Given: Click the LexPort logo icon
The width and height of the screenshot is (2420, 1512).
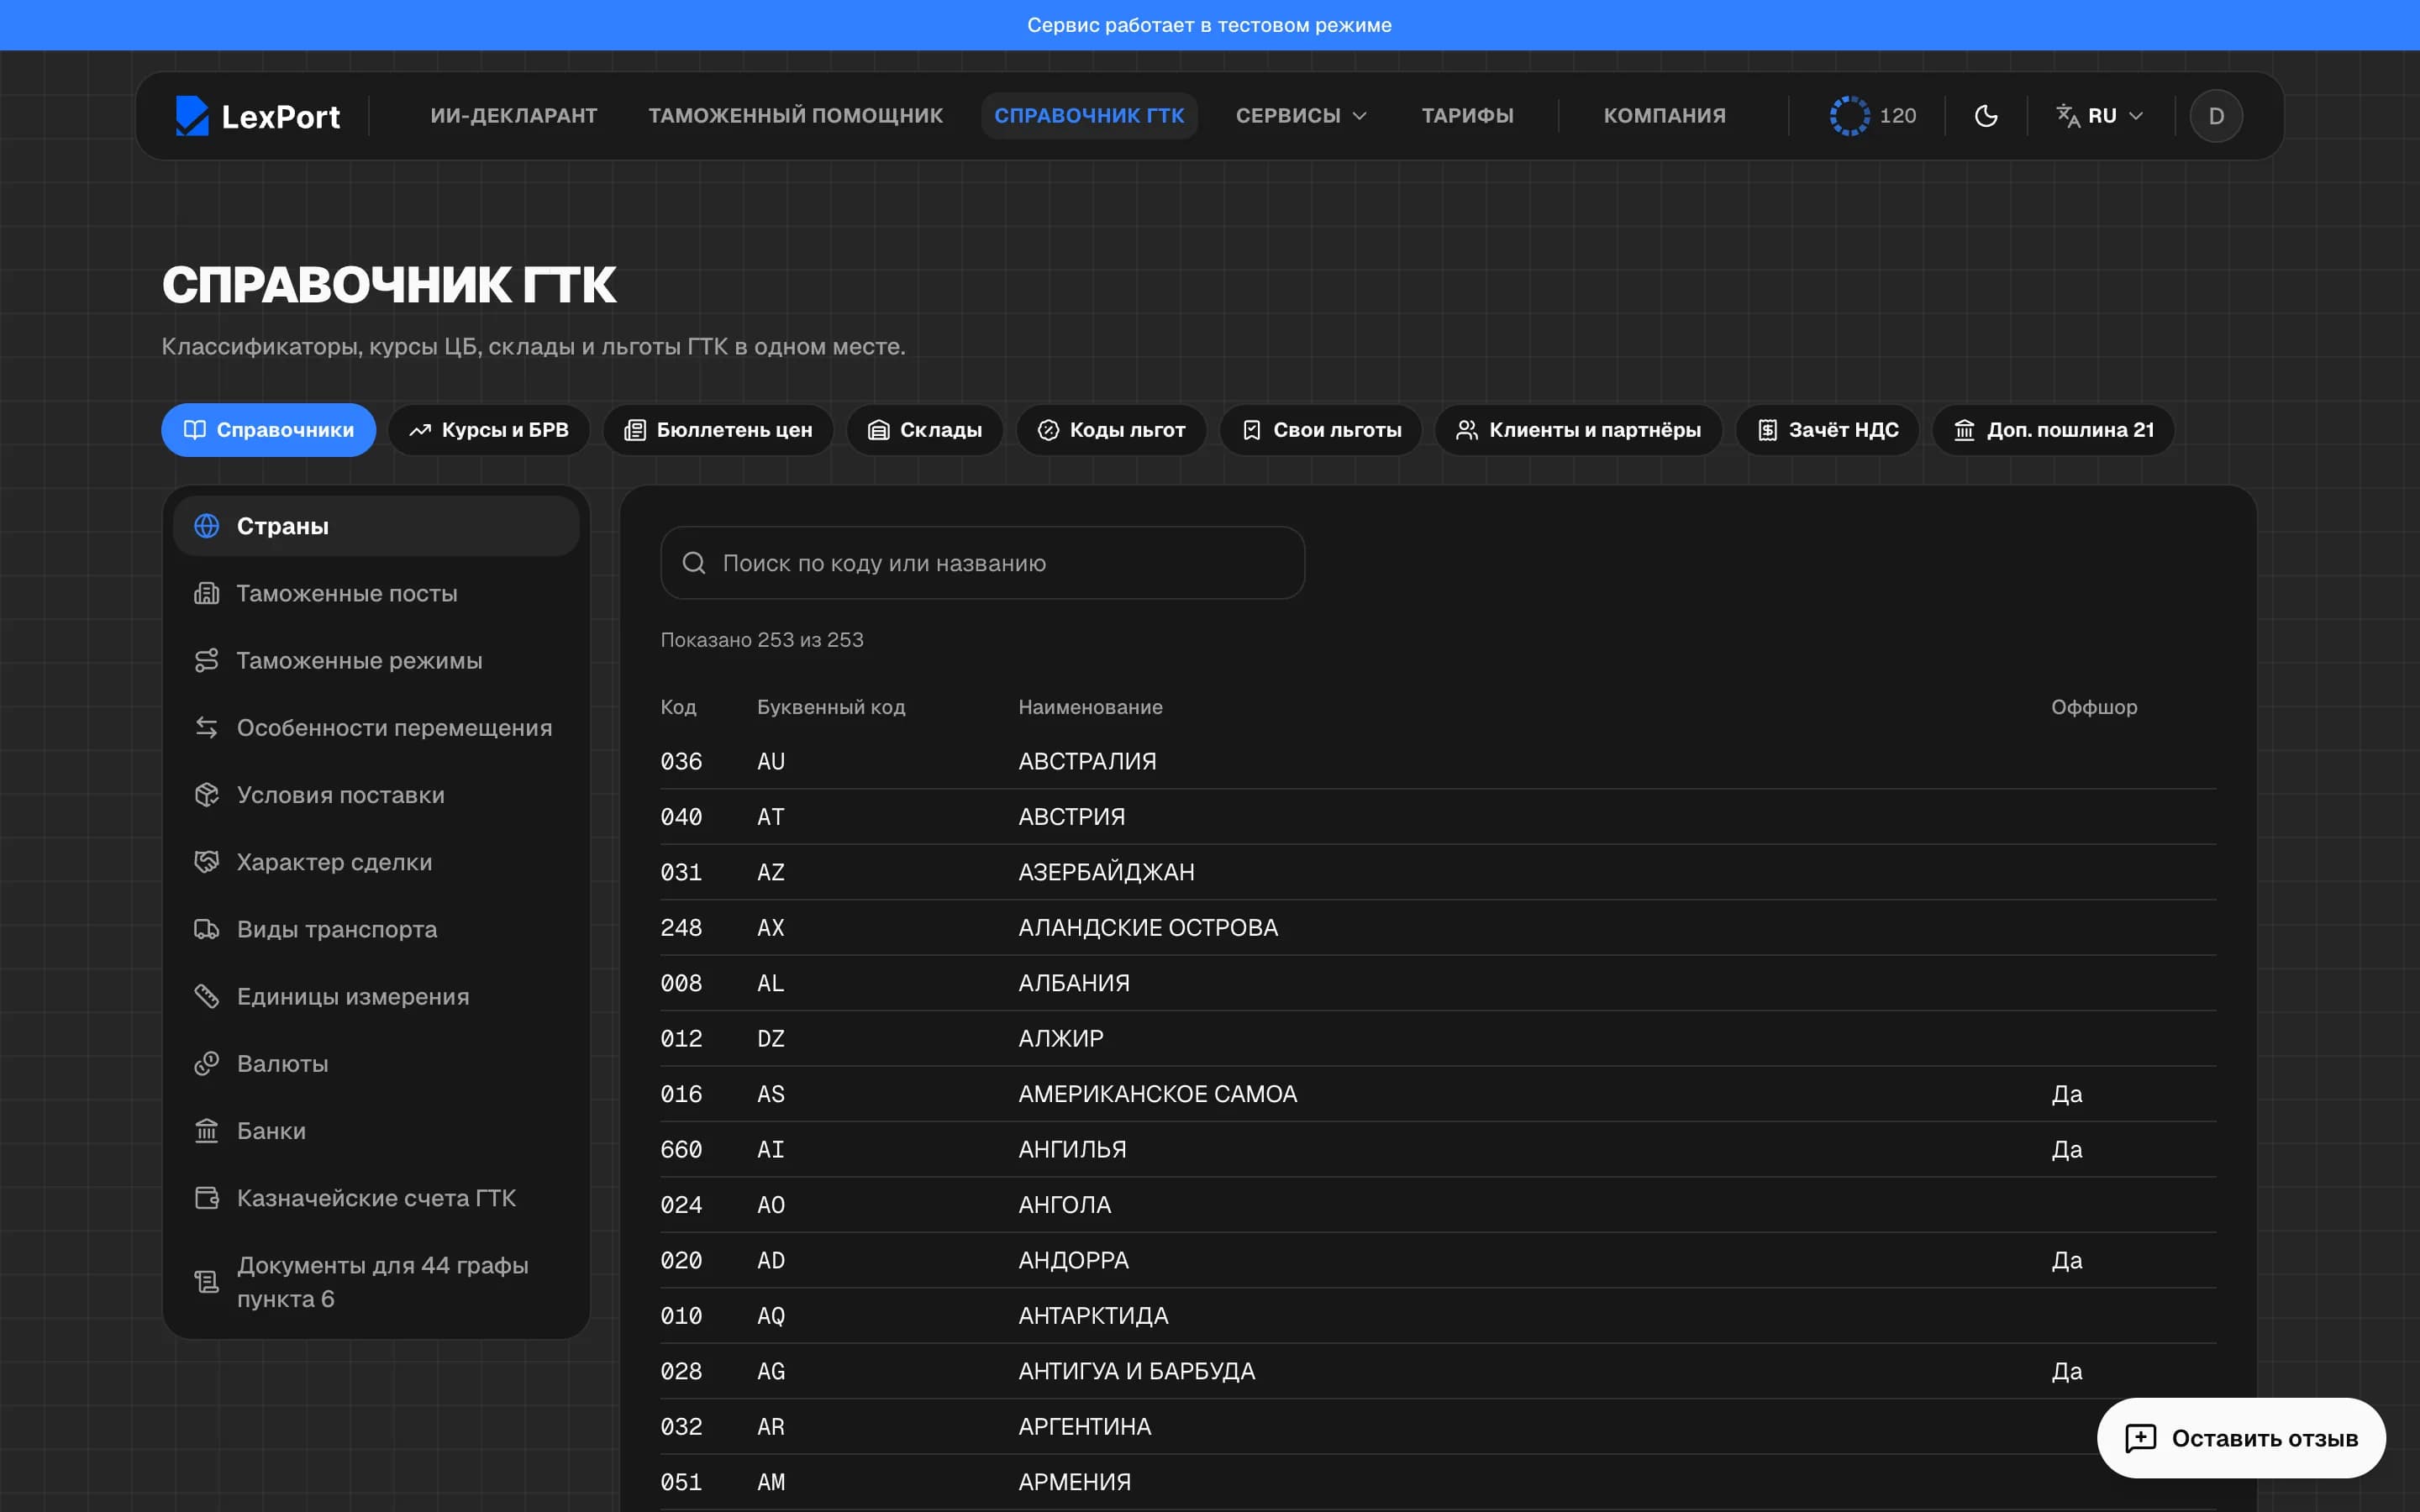Looking at the screenshot, I should [x=191, y=116].
